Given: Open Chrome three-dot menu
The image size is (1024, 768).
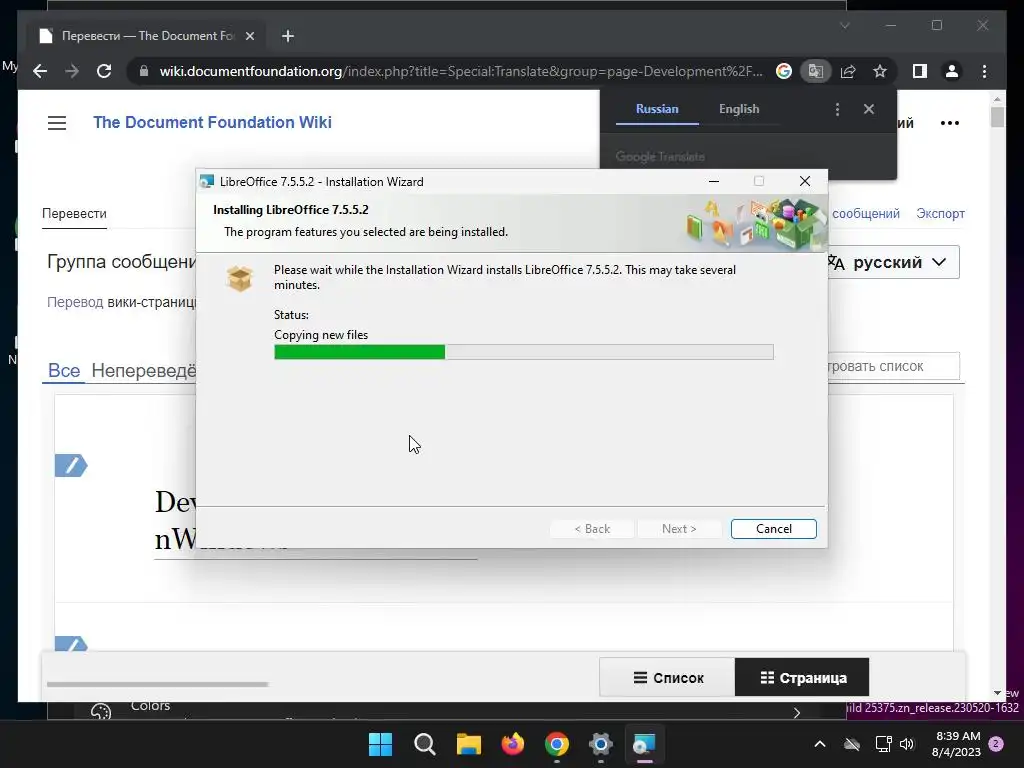Looking at the screenshot, I should pyautogui.click(x=984, y=71).
